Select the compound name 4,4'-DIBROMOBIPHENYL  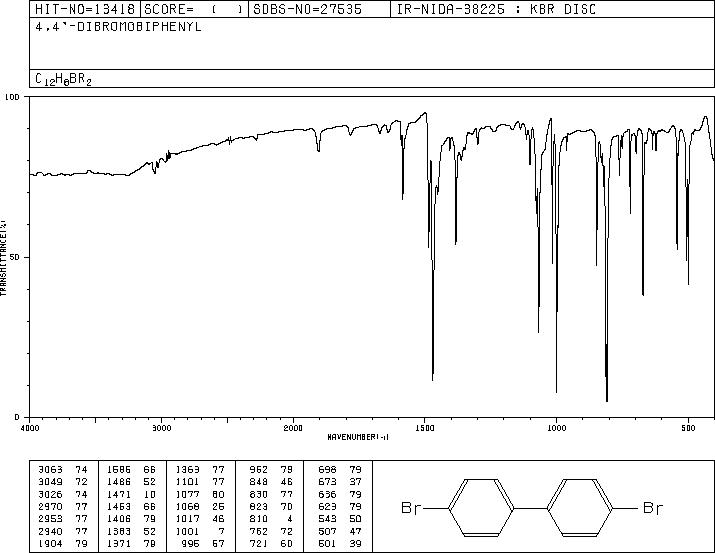[118, 27]
